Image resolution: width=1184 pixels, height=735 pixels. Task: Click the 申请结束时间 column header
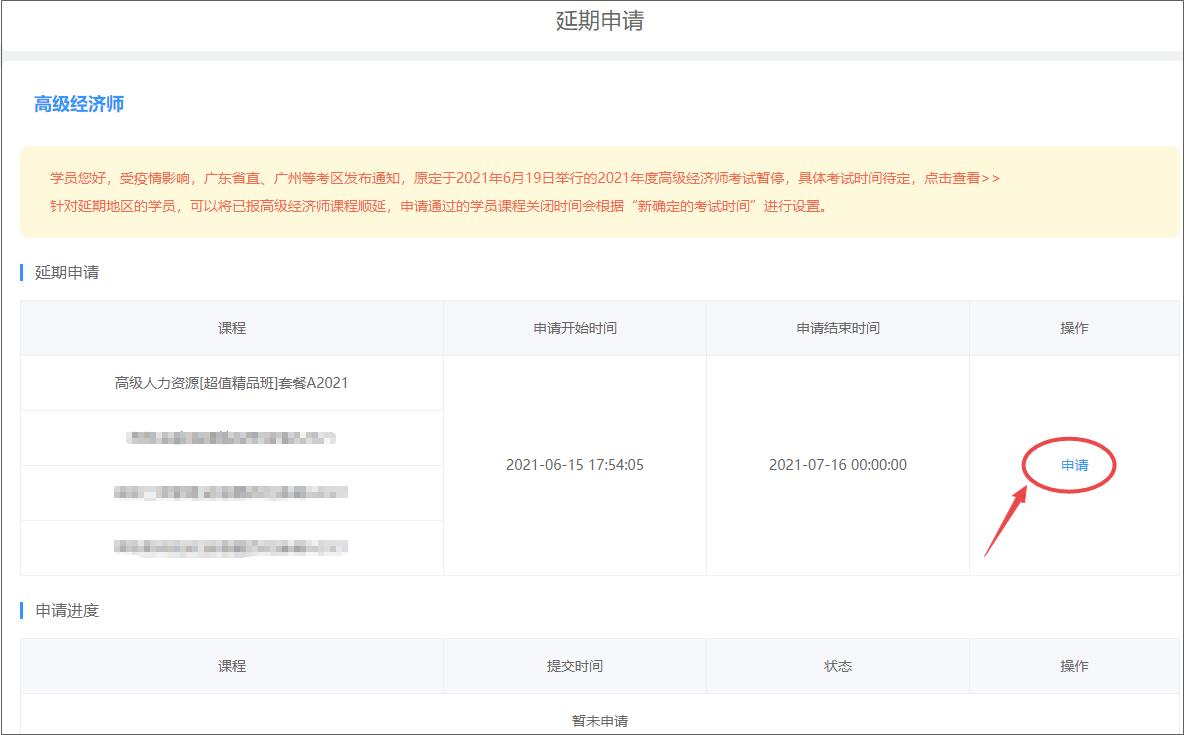click(838, 328)
